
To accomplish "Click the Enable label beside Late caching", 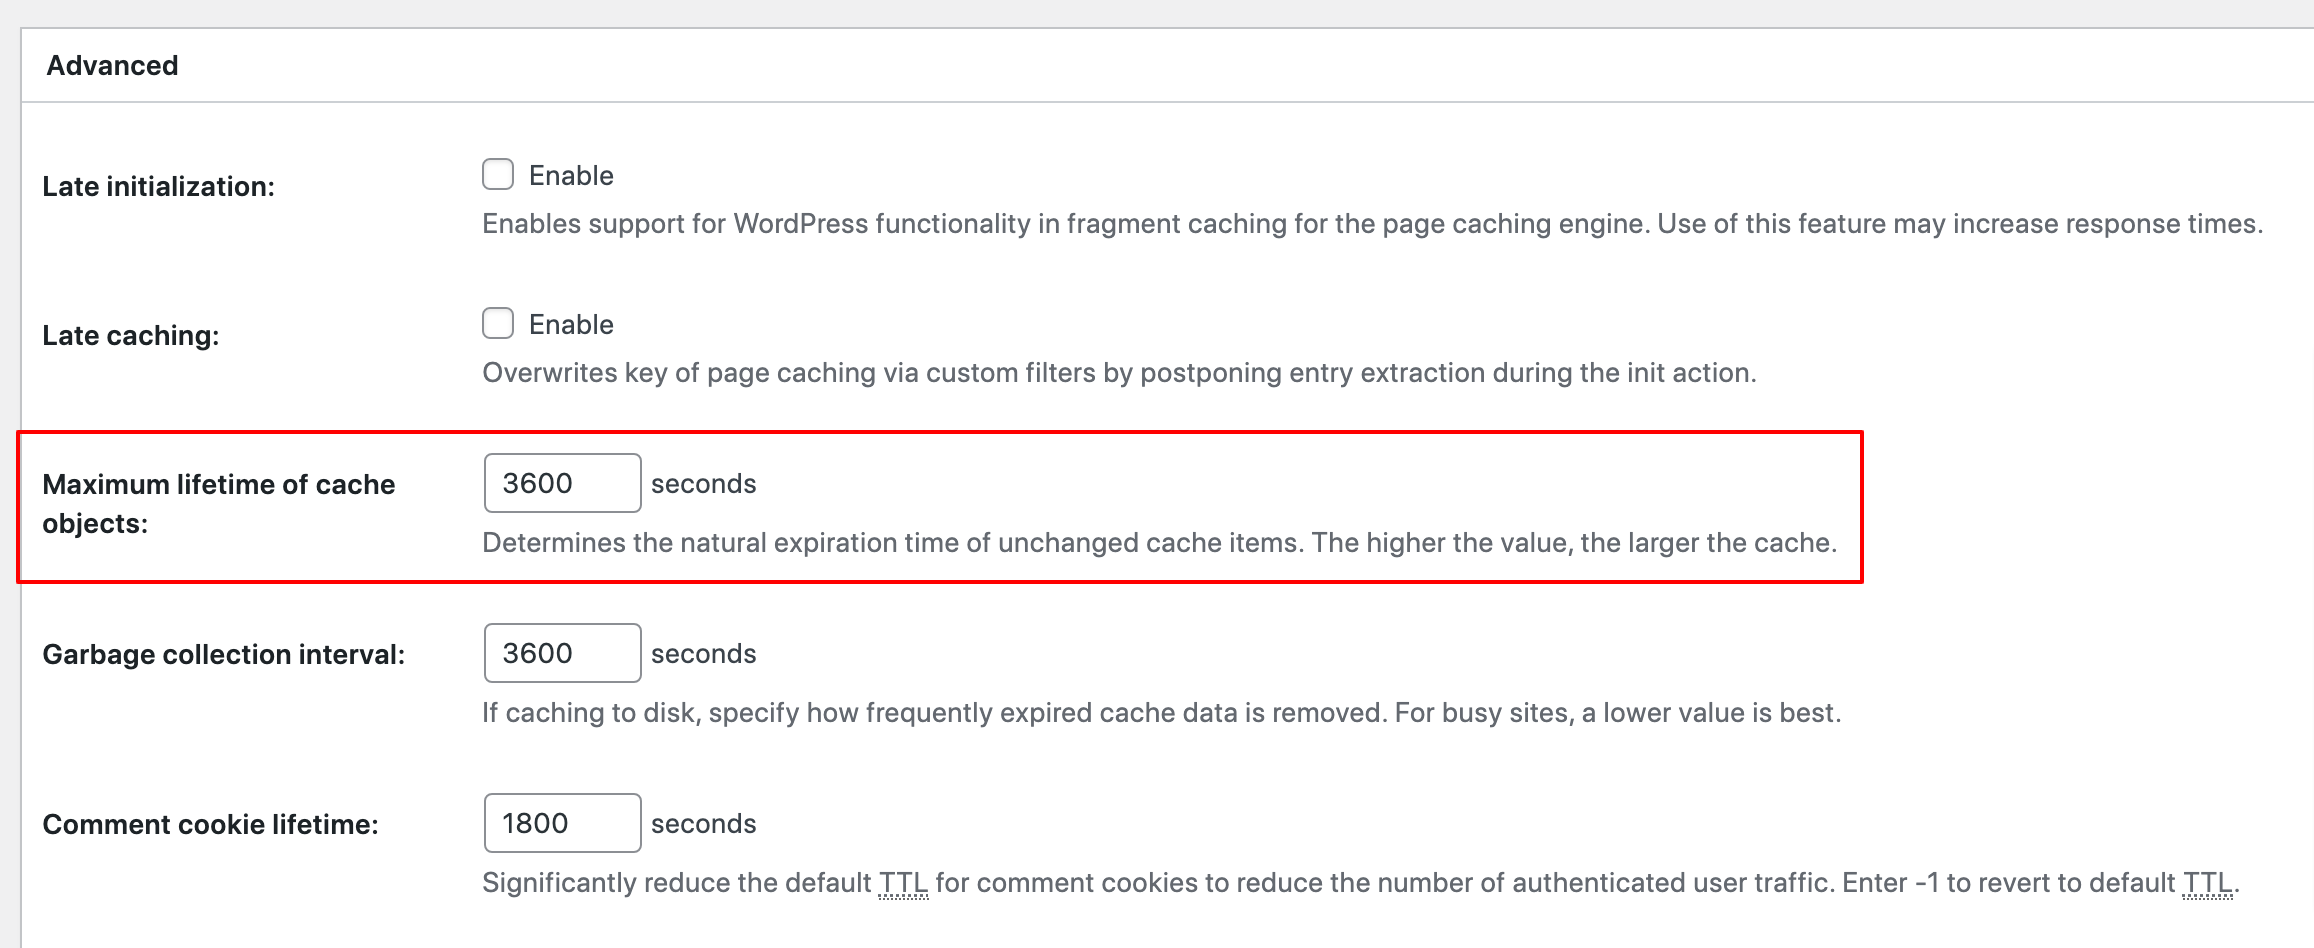I will pos(571,325).
